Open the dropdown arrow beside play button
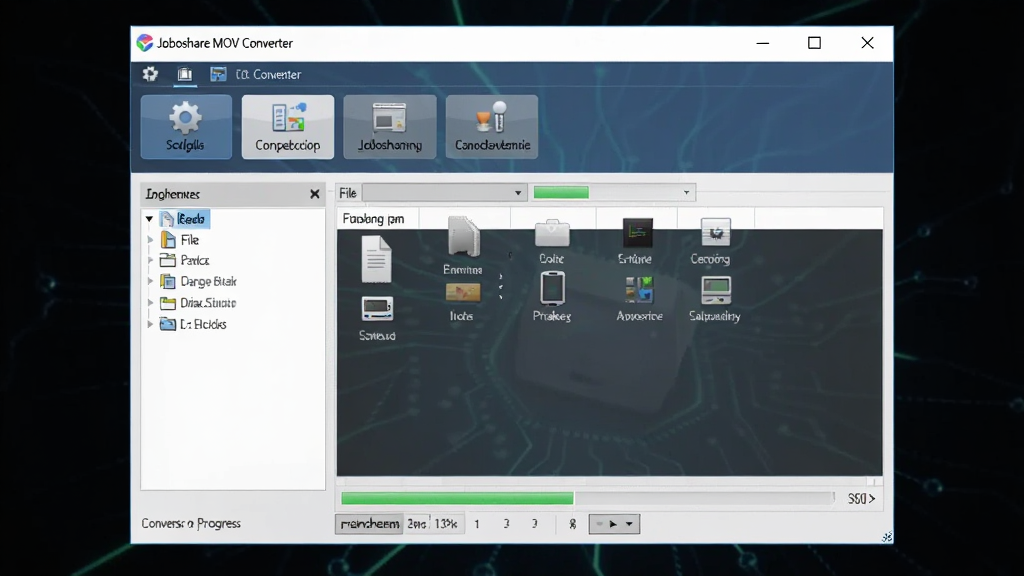 pos(629,524)
